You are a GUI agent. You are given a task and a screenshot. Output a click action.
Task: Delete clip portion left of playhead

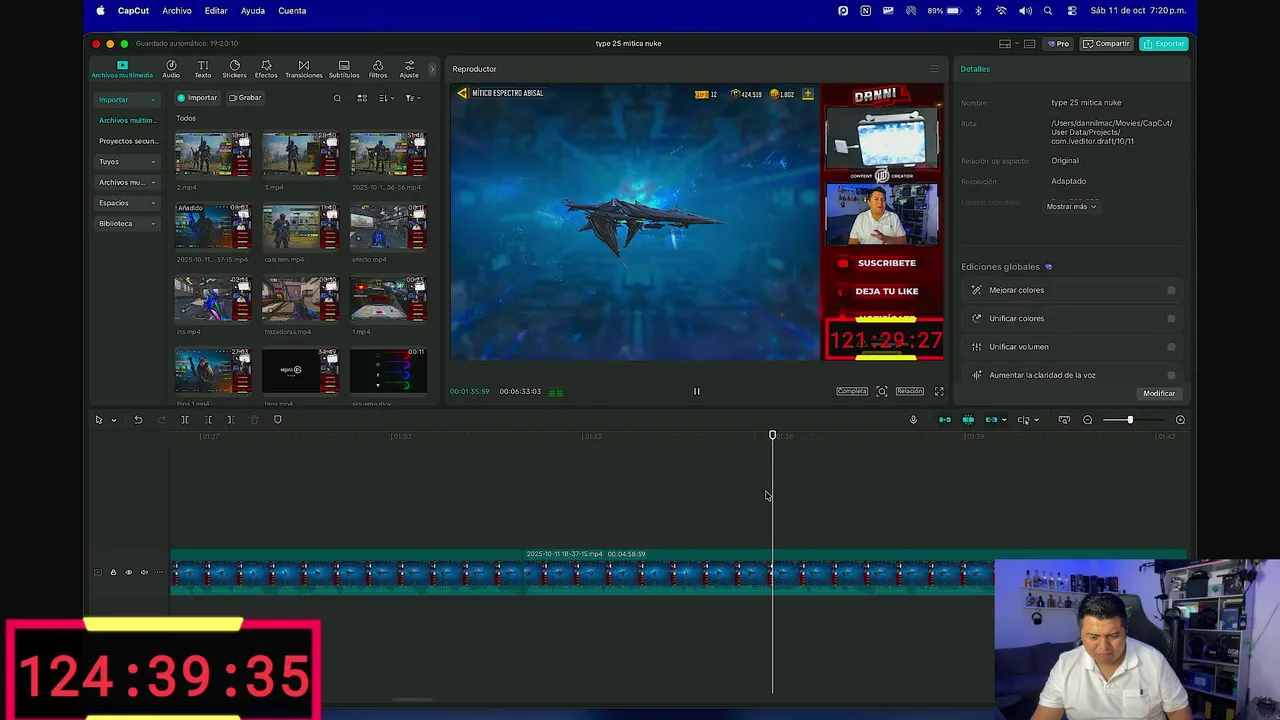coord(208,420)
